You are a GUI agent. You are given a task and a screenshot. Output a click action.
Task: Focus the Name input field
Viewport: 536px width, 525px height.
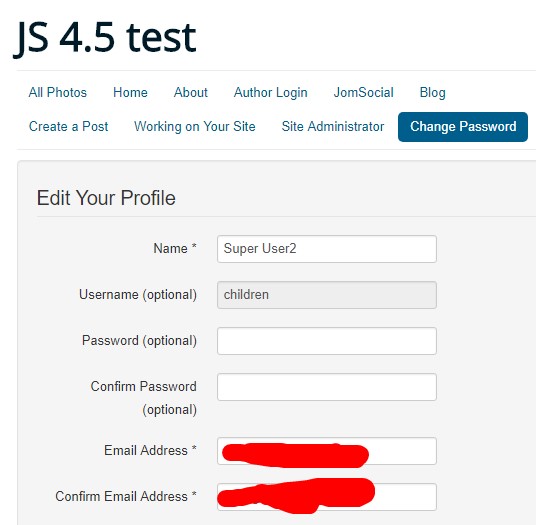tap(327, 249)
